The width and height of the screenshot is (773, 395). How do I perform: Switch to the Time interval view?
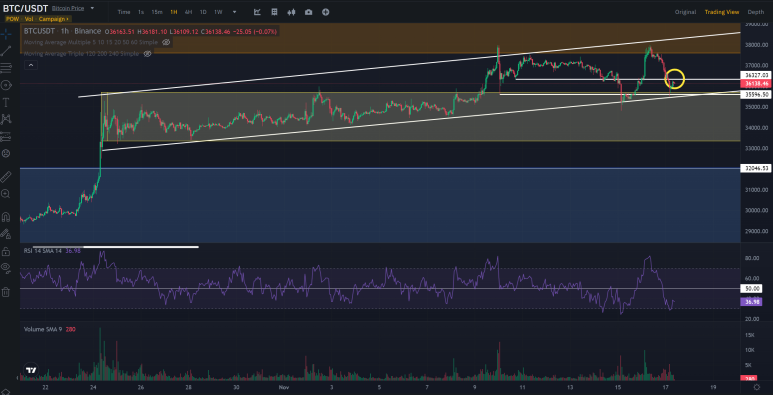pos(124,12)
